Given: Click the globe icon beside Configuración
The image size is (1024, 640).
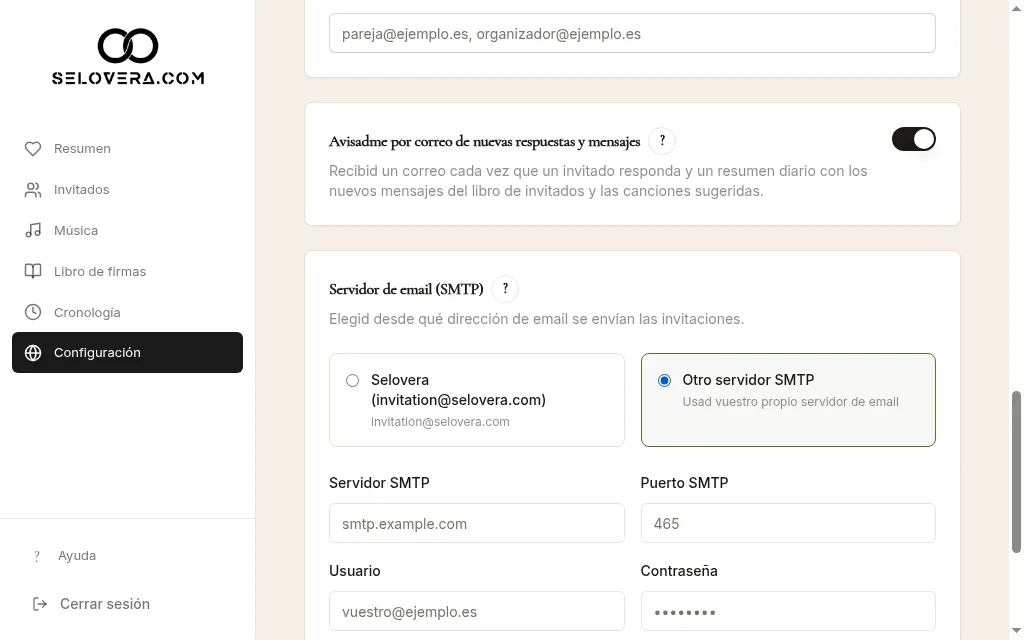Looking at the screenshot, I should (33, 353).
